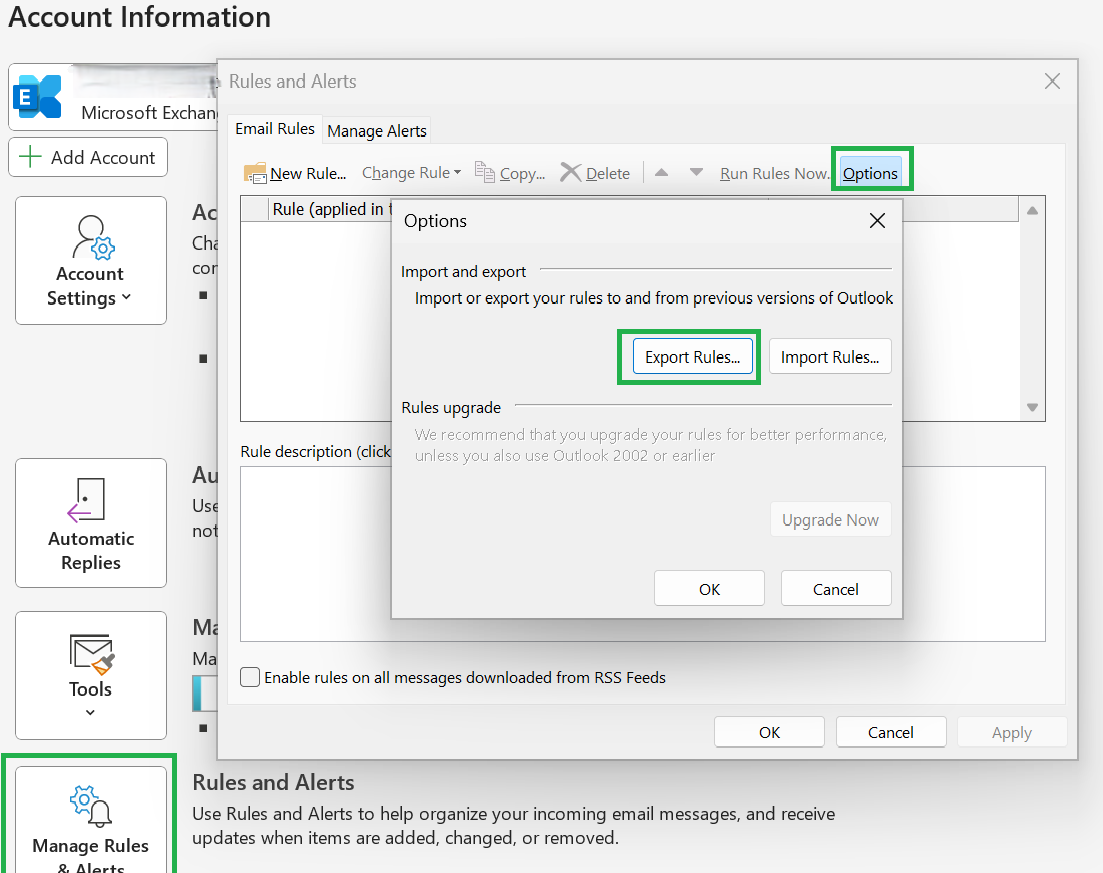Click the Import Rules button
1103x873 pixels.
point(830,357)
